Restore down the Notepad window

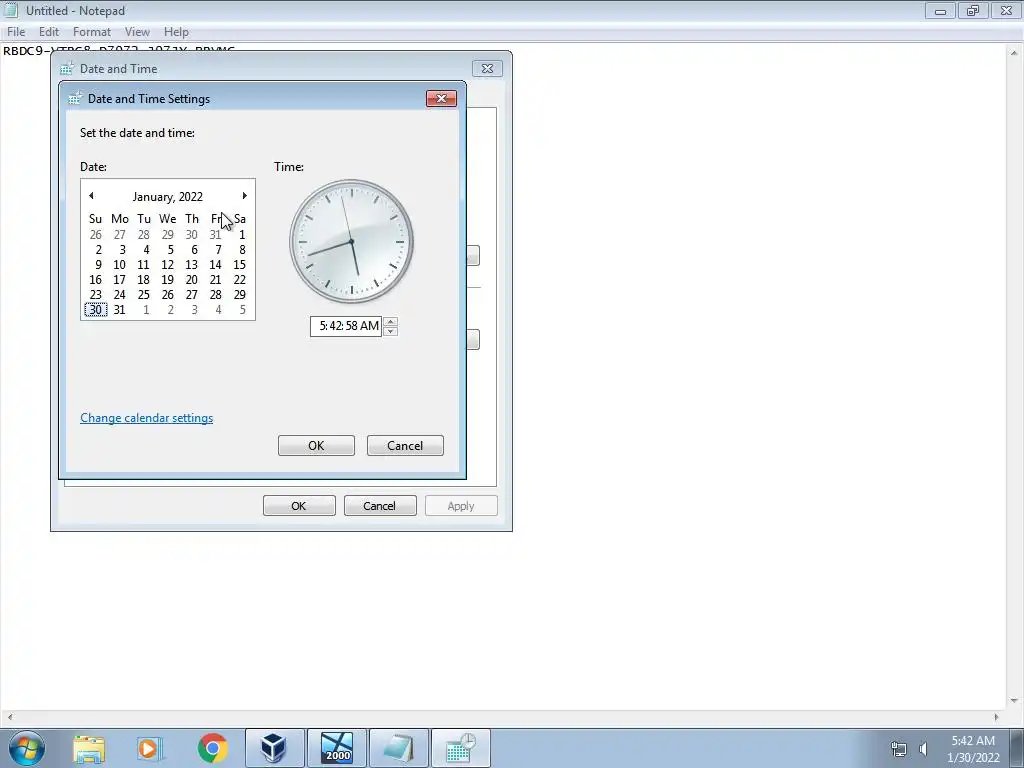tap(973, 10)
